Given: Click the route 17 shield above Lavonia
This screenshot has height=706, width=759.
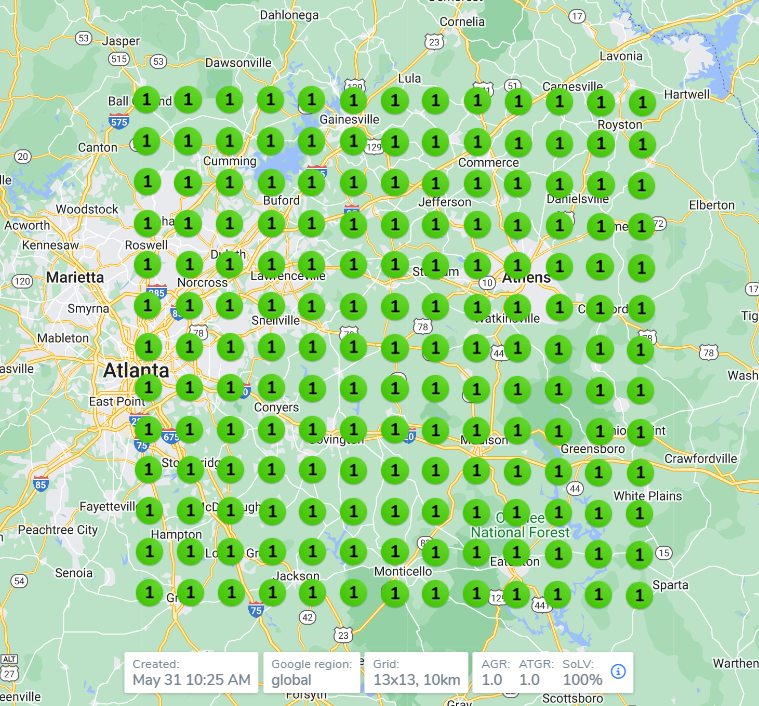Looking at the screenshot, I should [x=577, y=16].
